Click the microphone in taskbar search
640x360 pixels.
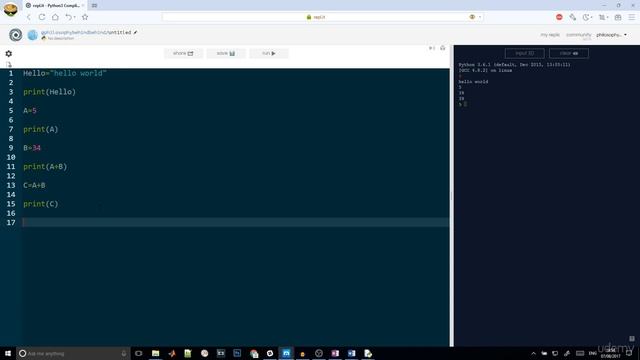(x=124, y=353)
